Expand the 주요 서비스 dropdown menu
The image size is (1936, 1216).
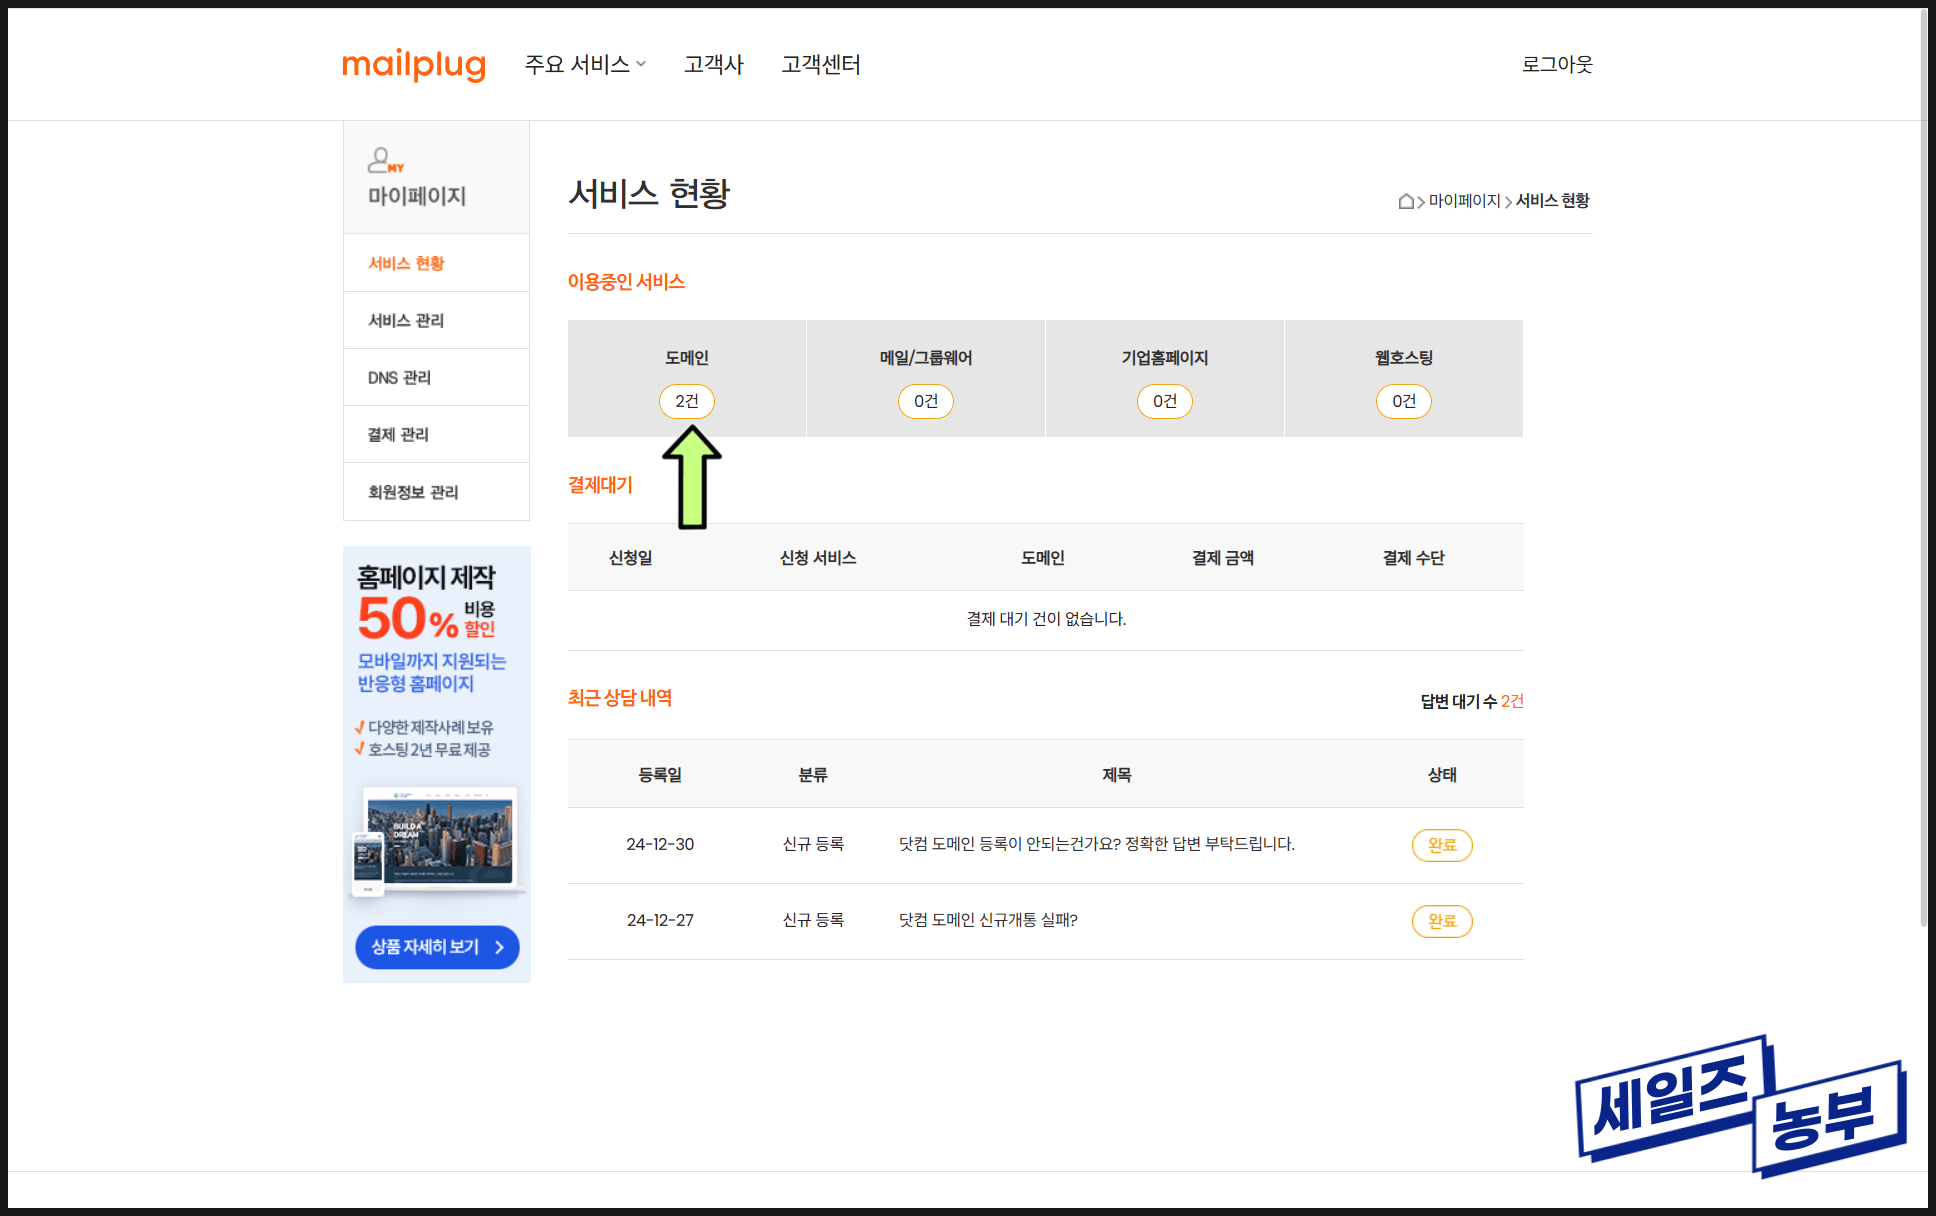point(585,65)
